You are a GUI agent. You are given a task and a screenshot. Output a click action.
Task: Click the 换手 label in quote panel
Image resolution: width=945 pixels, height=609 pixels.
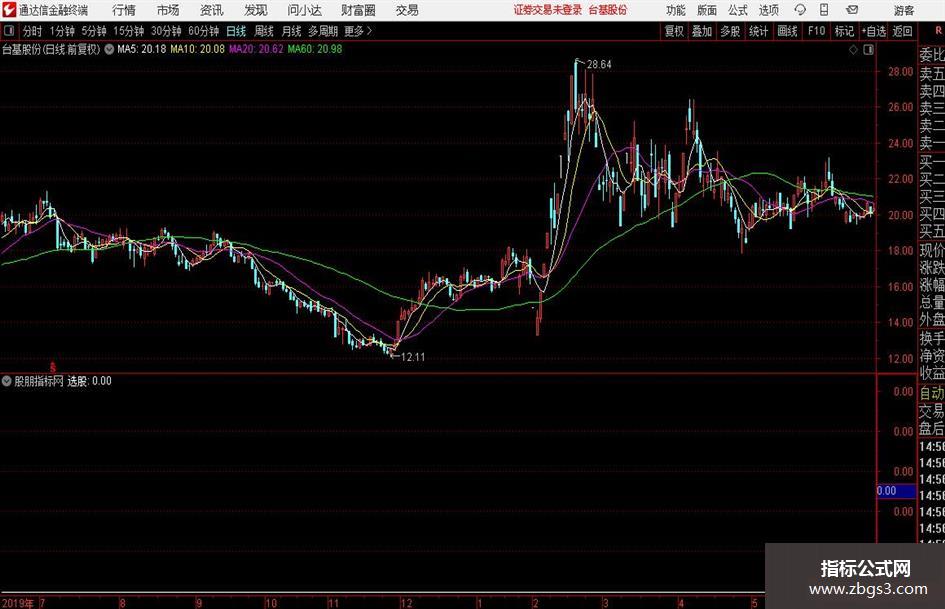click(932, 338)
